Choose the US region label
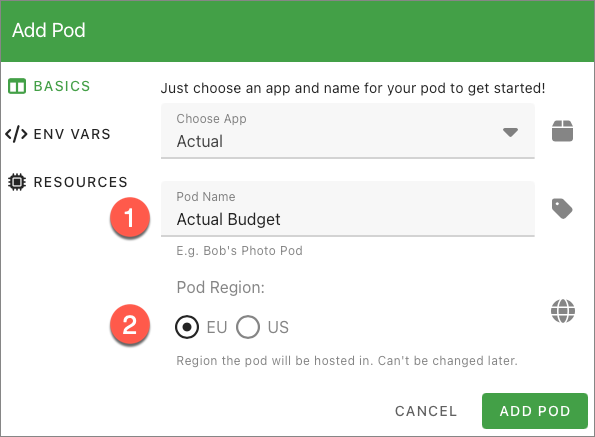This screenshot has width=595, height=437. coord(278,327)
